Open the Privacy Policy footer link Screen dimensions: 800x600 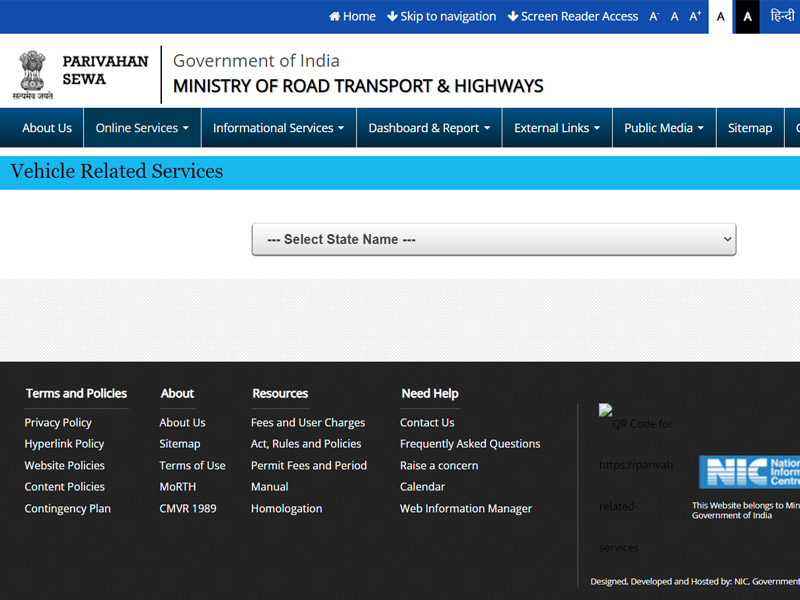58,423
